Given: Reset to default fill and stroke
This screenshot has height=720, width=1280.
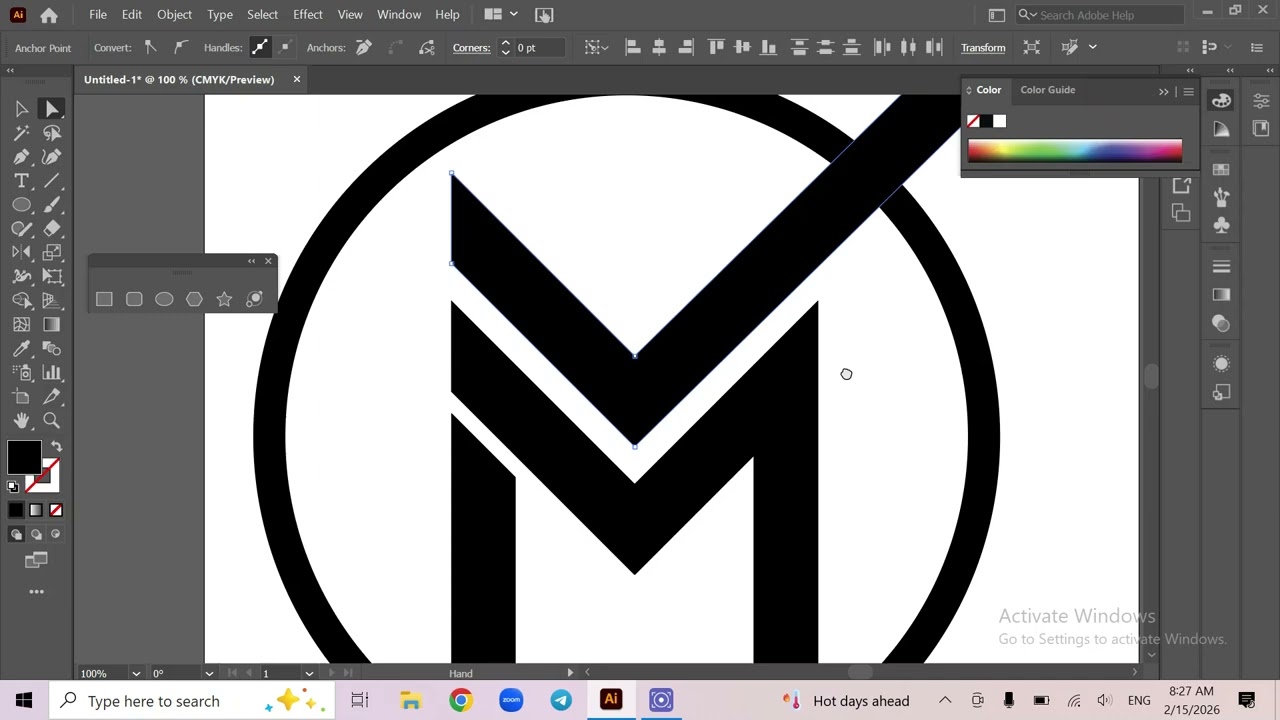Looking at the screenshot, I should [x=13, y=487].
